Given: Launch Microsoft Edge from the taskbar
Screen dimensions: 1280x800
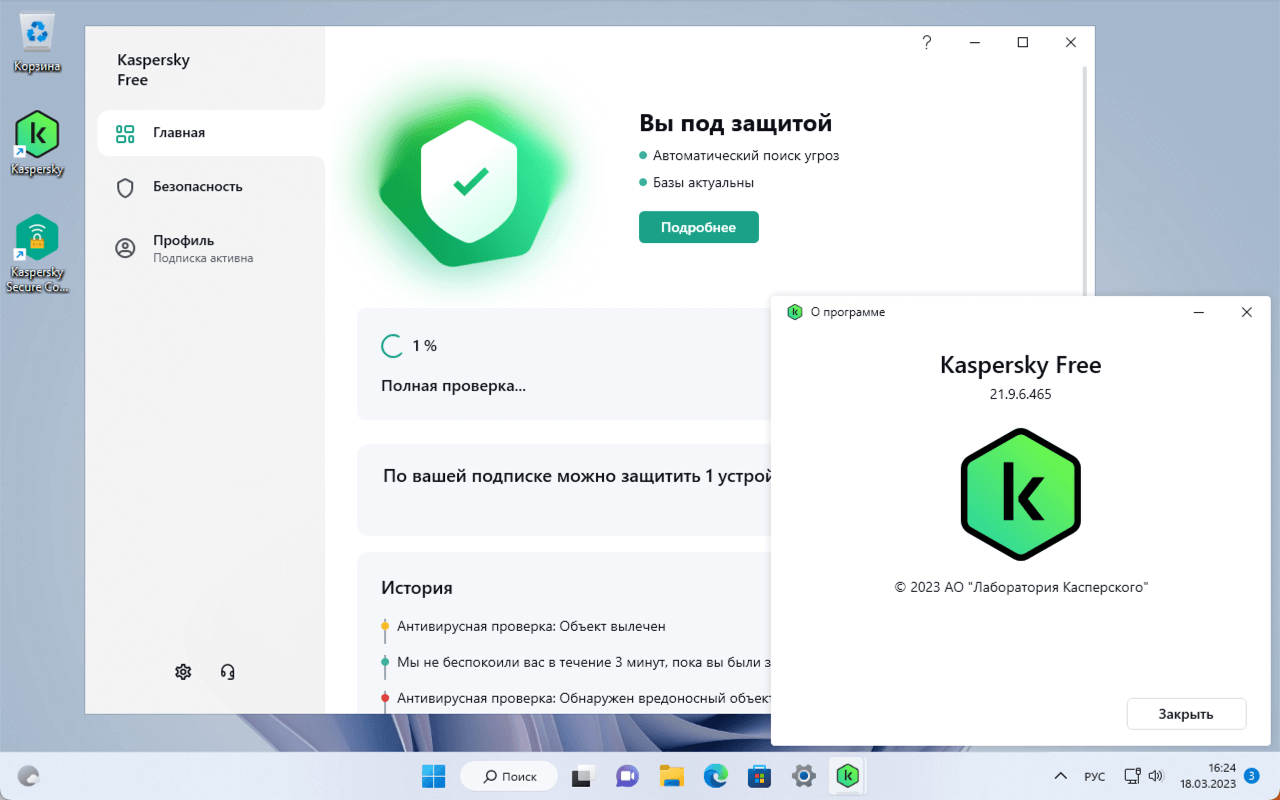Looking at the screenshot, I should pyautogui.click(x=715, y=775).
